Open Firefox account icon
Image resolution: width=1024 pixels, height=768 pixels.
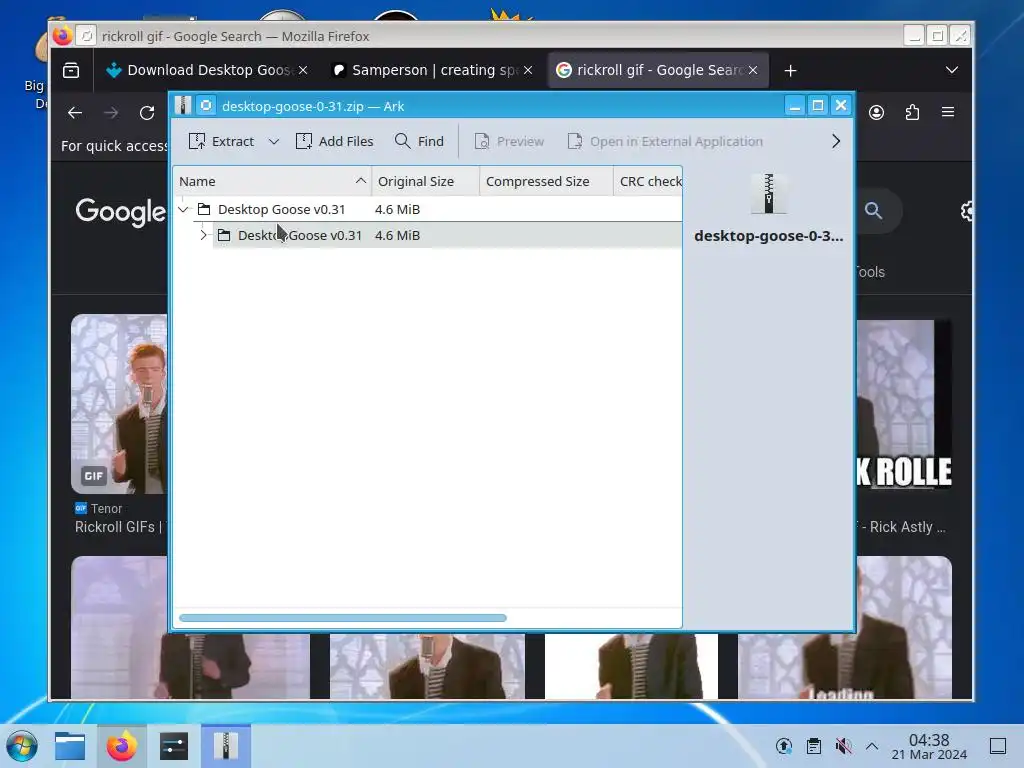tap(876, 112)
